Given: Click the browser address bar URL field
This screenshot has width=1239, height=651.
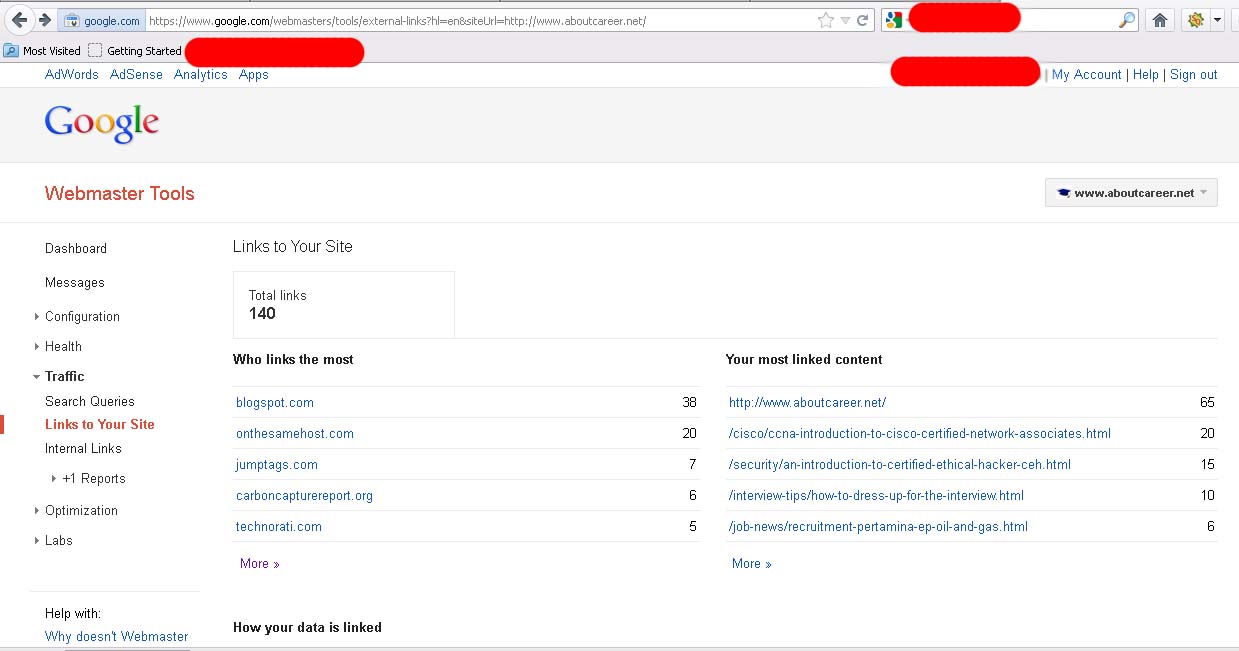Looking at the screenshot, I should tap(480, 21).
